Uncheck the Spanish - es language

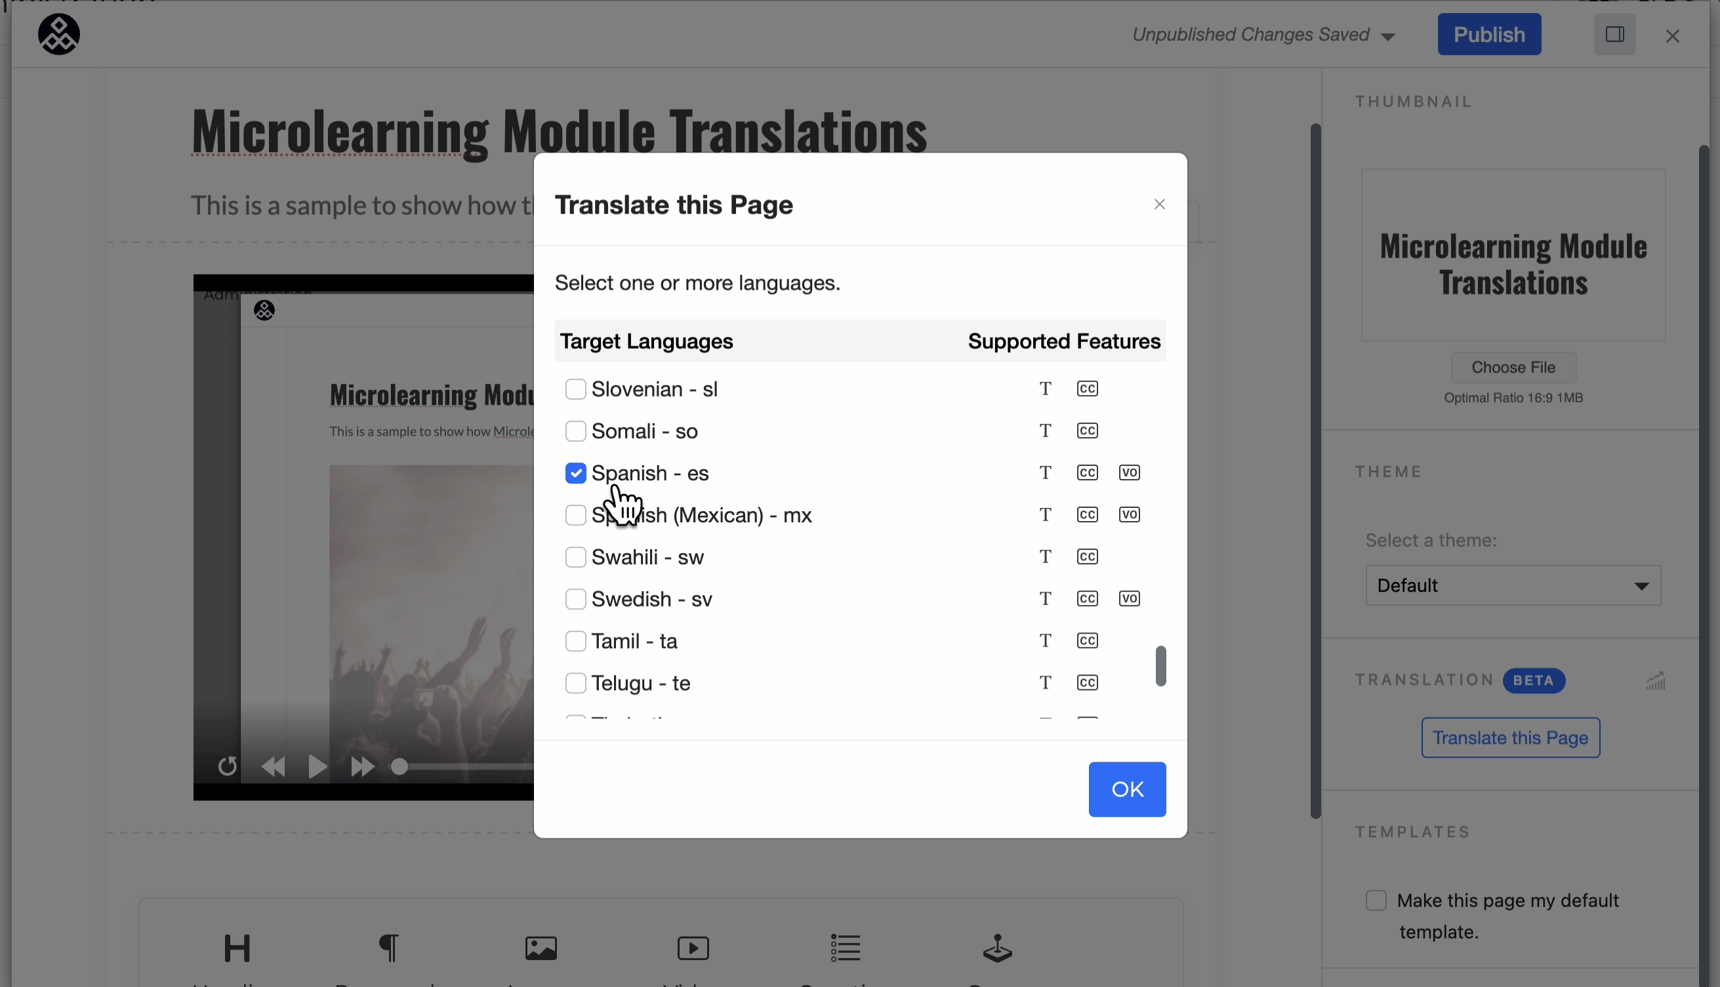(x=576, y=473)
